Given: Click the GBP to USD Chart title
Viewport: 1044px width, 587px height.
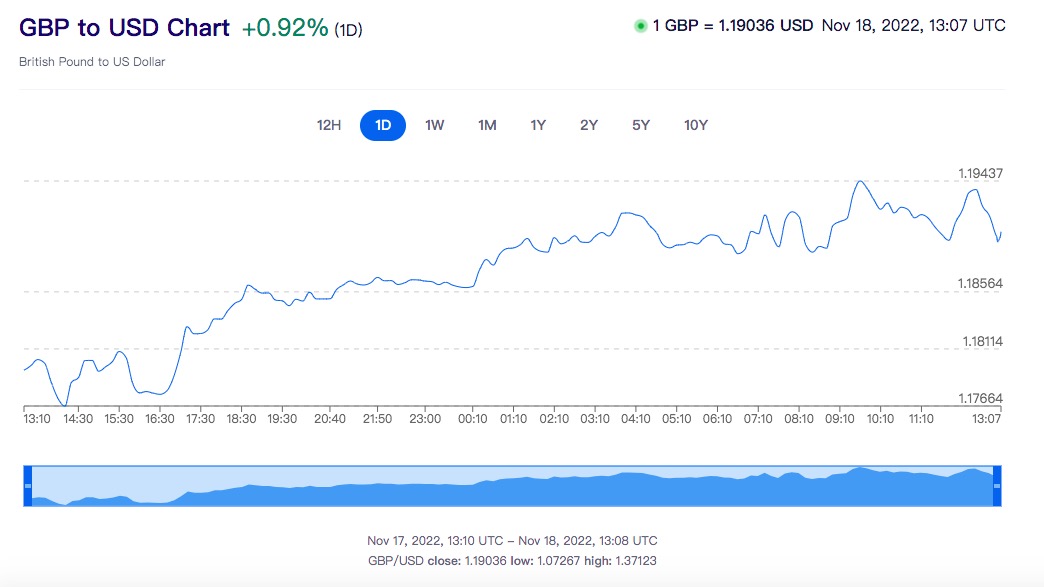Looking at the screenshot, I should click(124, 28).
